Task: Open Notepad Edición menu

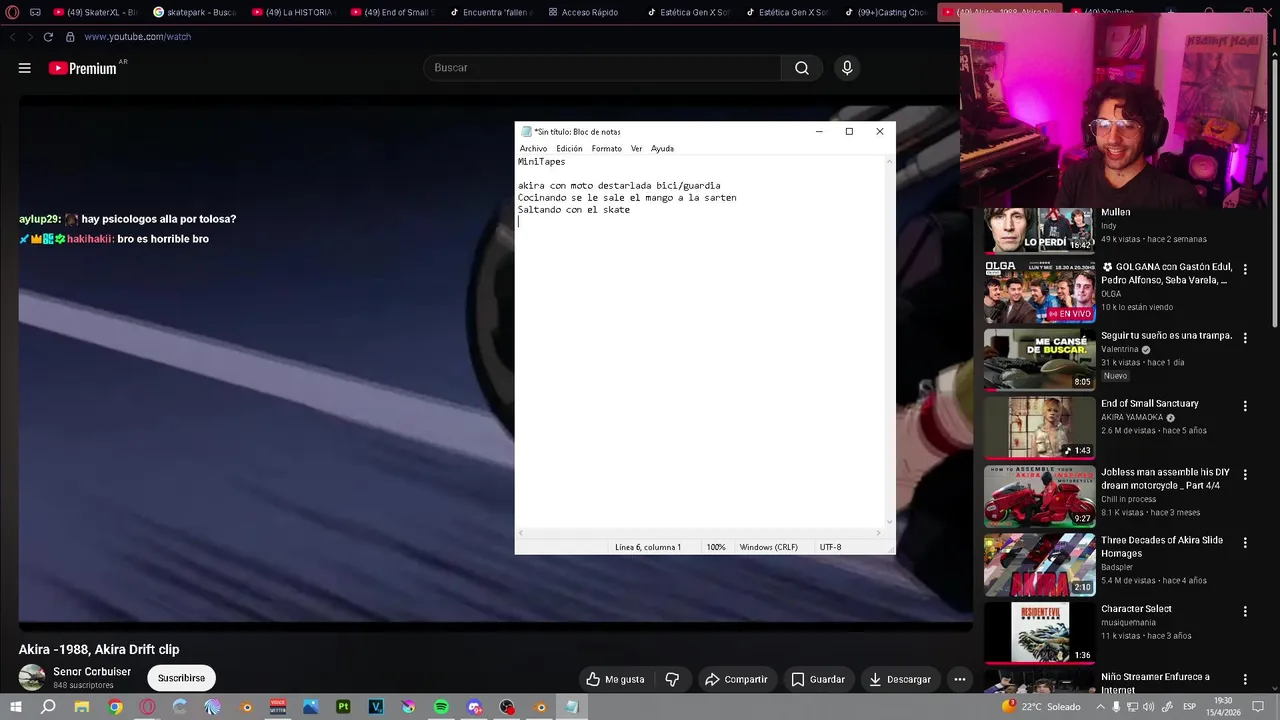Action: coord(569,148)
